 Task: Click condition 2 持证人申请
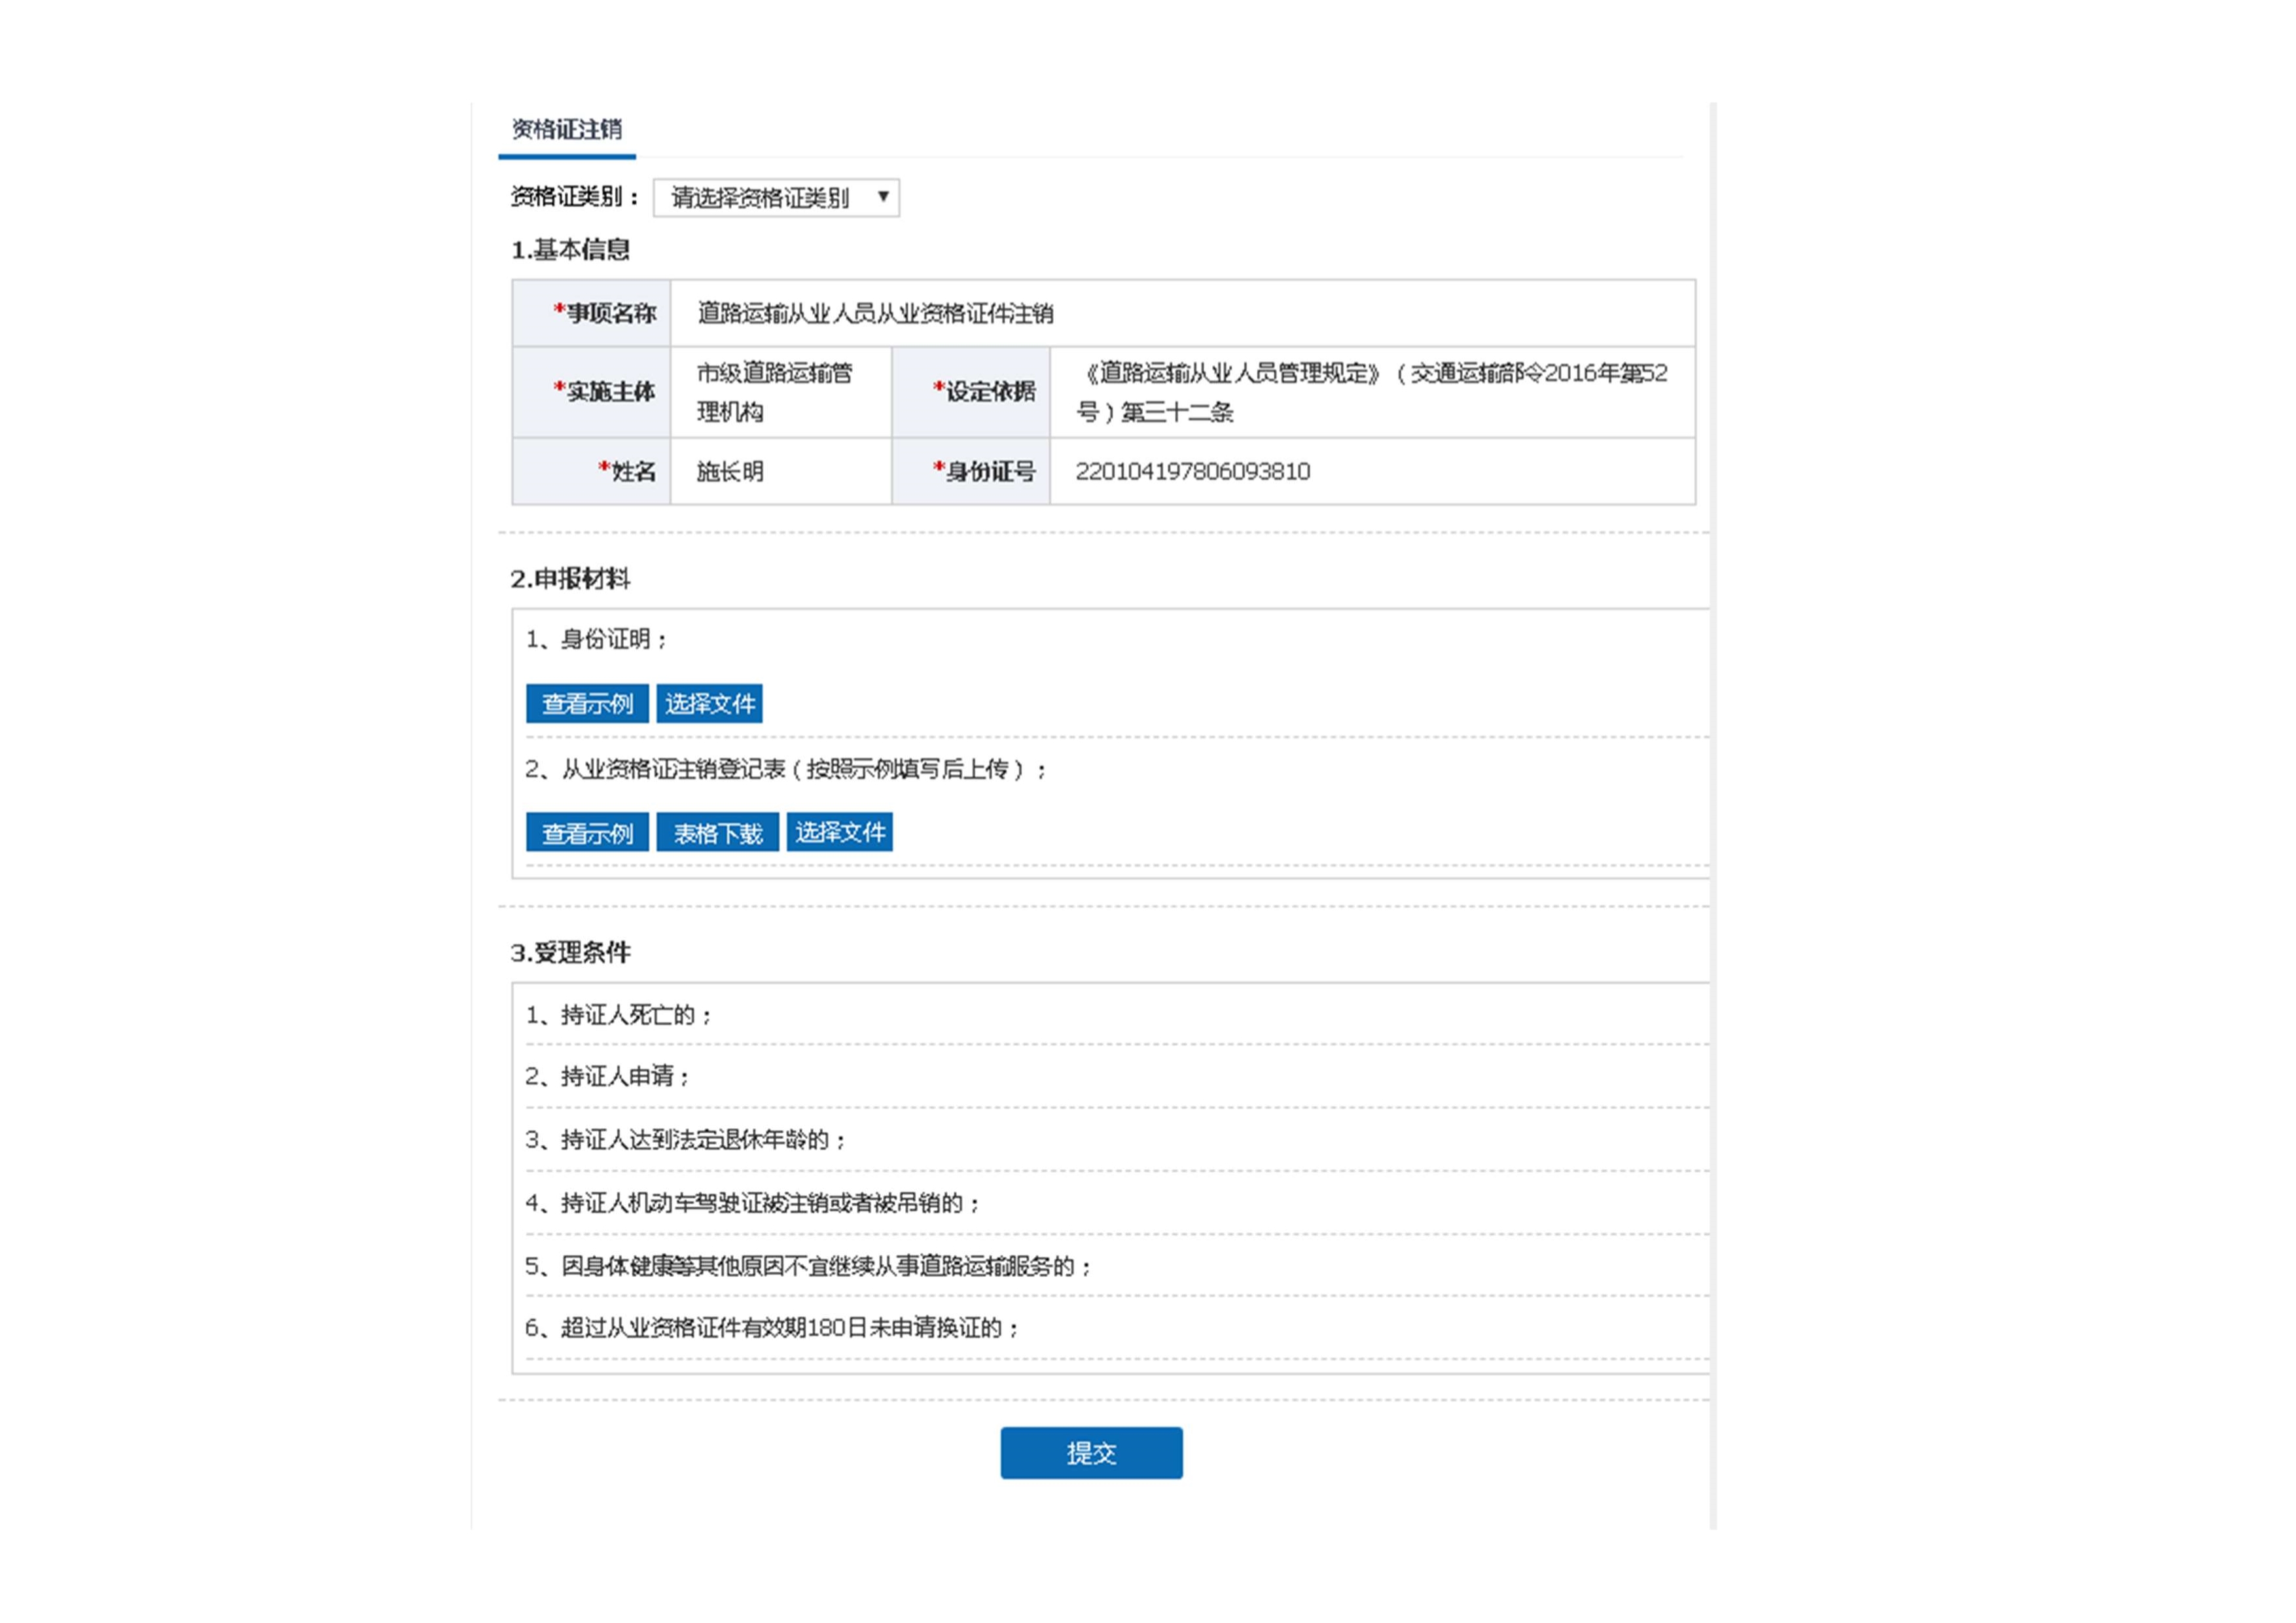pyautogui.click(x=608, y=1077)
